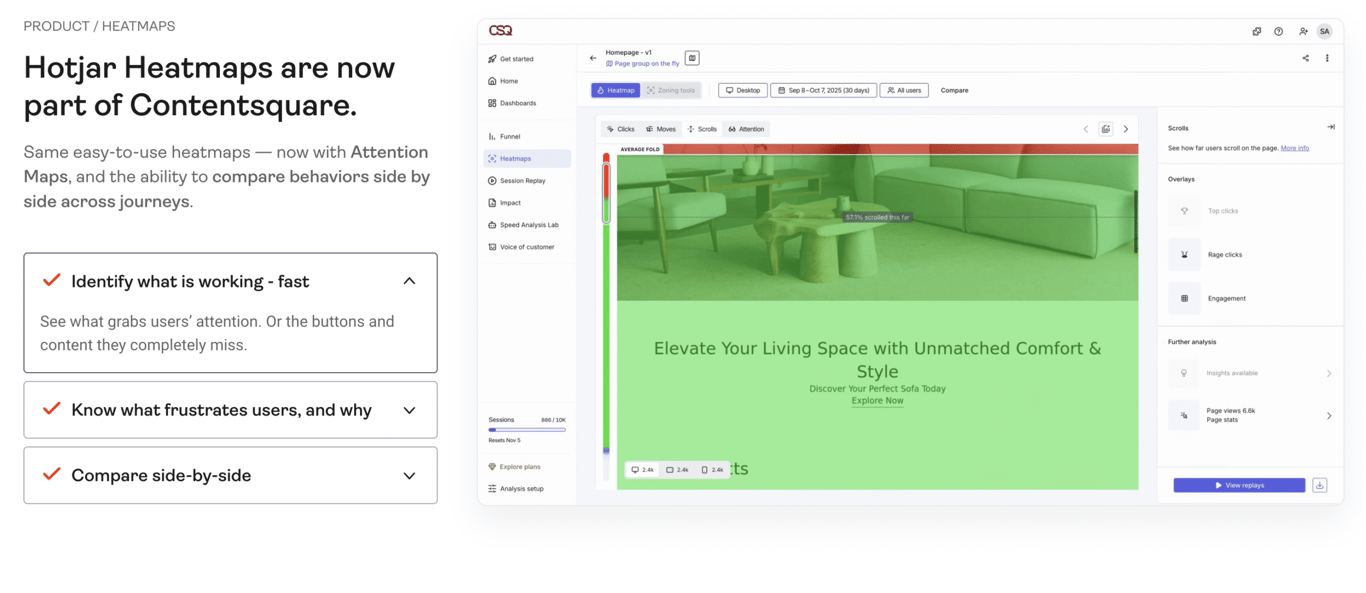1366x593 pixels.
Task: Click the View replays button
Action: pos(1238,484)
